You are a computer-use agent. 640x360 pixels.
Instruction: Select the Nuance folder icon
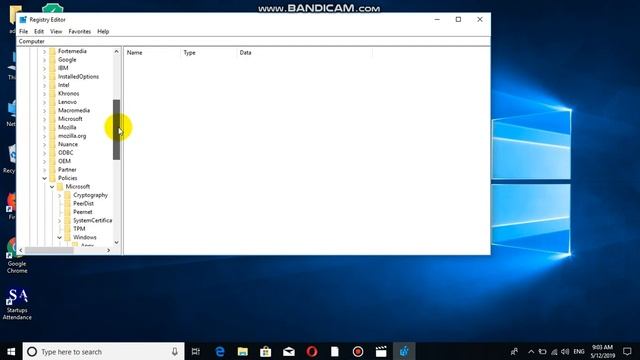[53, 144]
